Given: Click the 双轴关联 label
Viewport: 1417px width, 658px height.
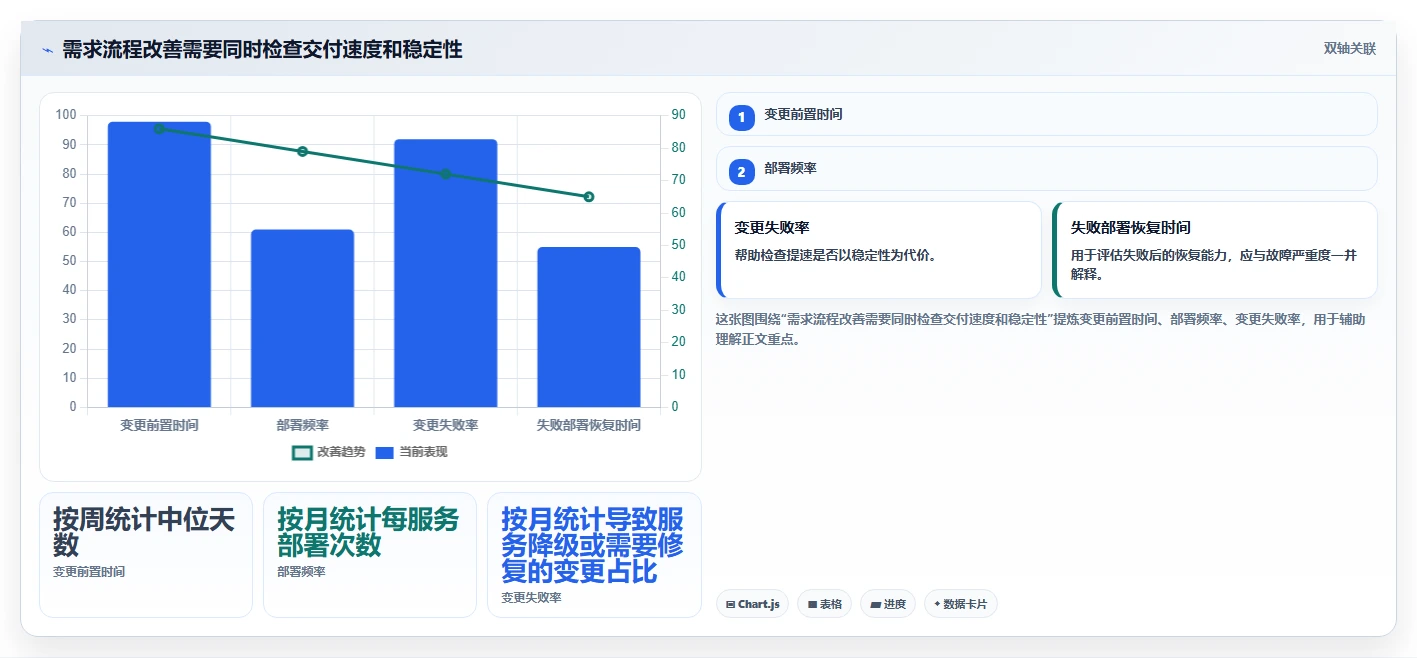Looking at the screenshot, I should [1350, 49].
